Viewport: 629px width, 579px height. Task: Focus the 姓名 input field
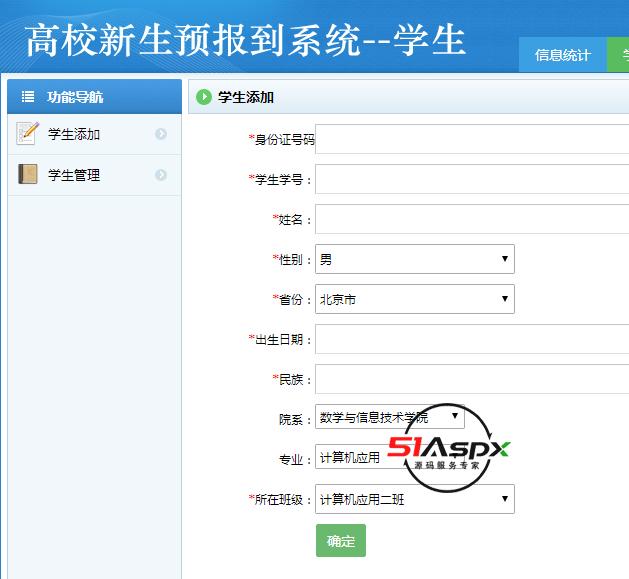(x=472, y=219)
